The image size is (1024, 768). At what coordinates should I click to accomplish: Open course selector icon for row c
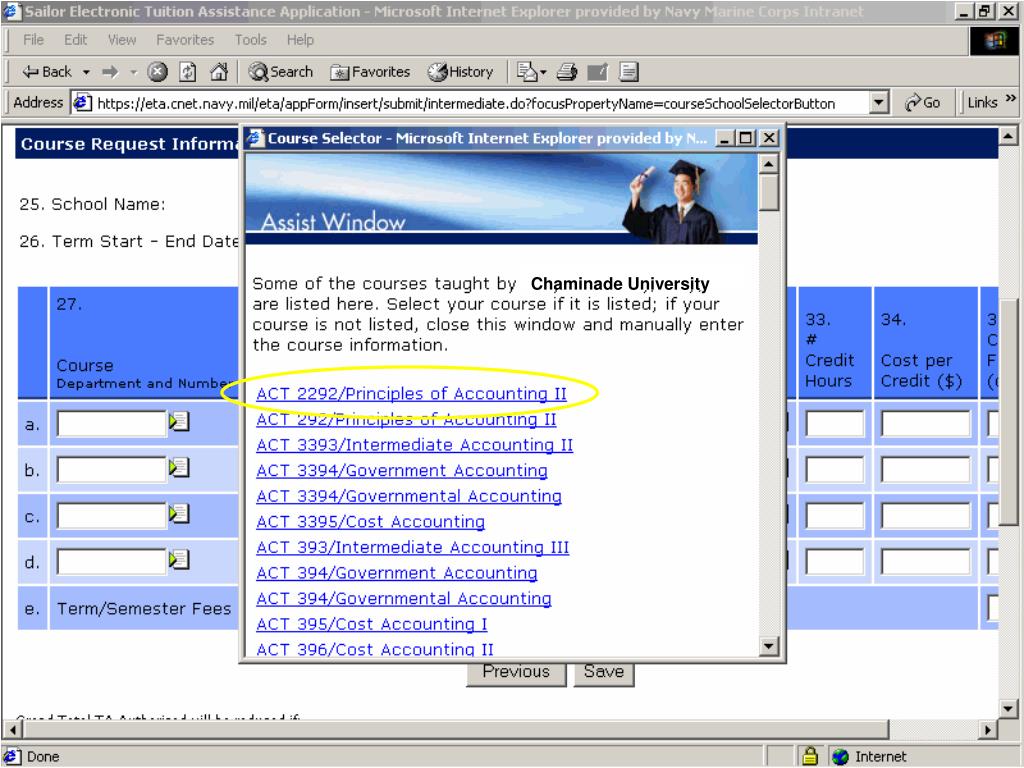[179, 514]
